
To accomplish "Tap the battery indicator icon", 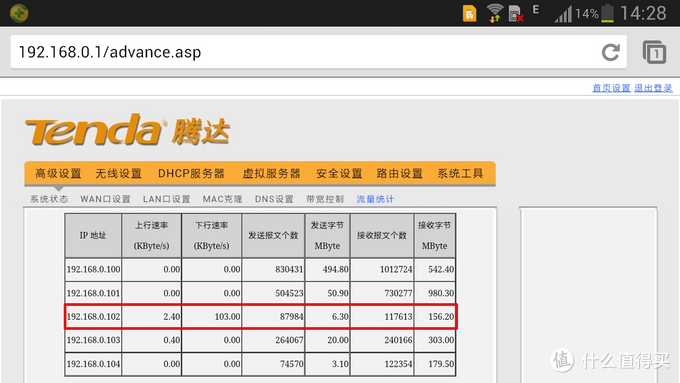I will click(607, 13).
